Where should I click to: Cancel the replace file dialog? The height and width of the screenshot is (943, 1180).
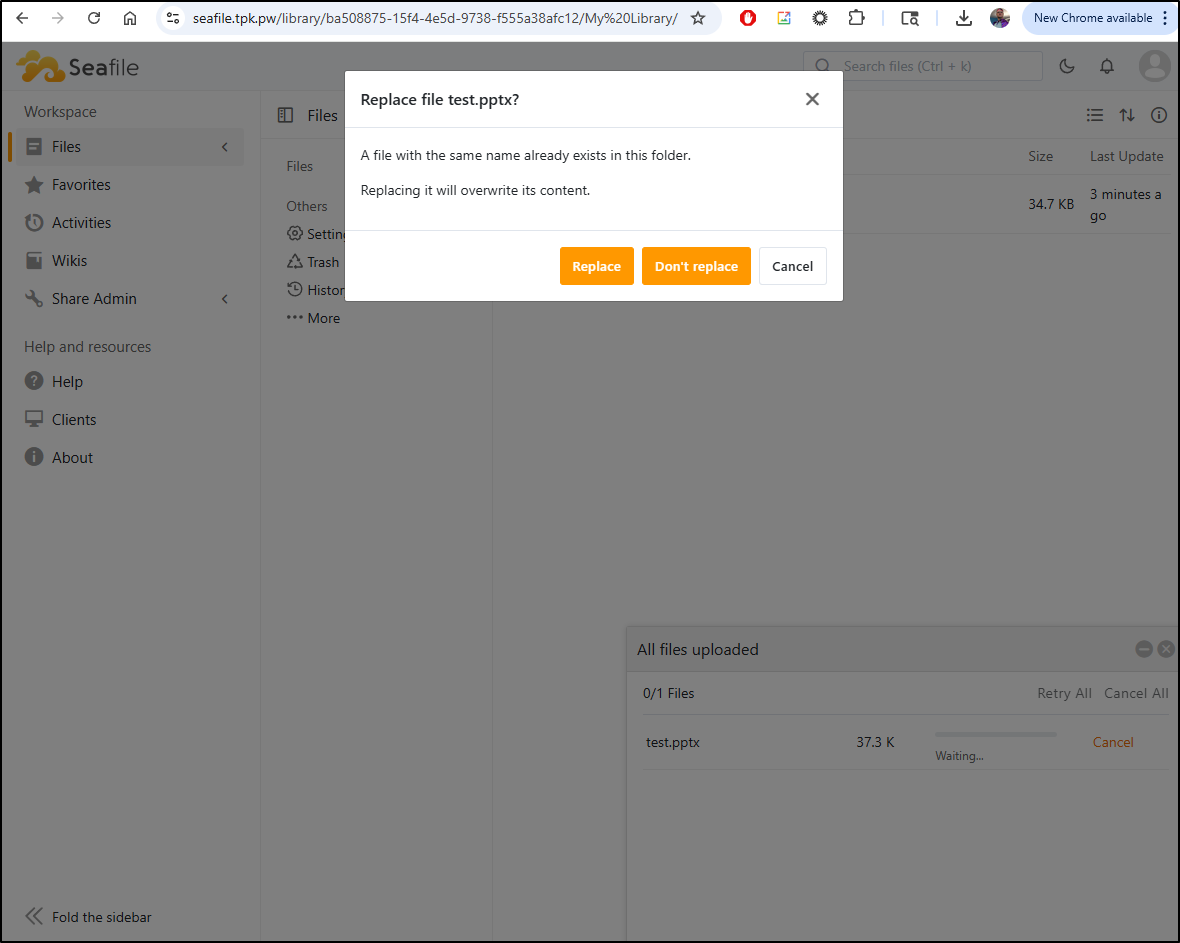point(792,266)
